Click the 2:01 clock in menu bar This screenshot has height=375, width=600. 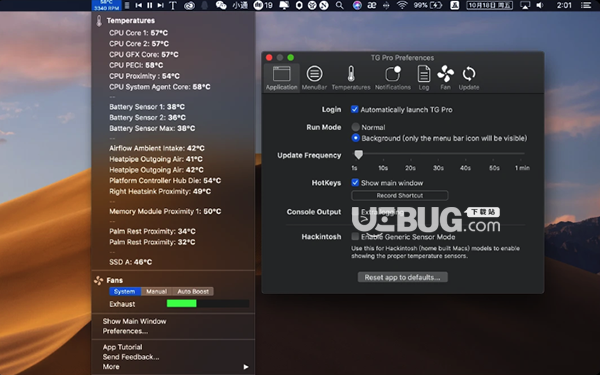coord(564,5)
